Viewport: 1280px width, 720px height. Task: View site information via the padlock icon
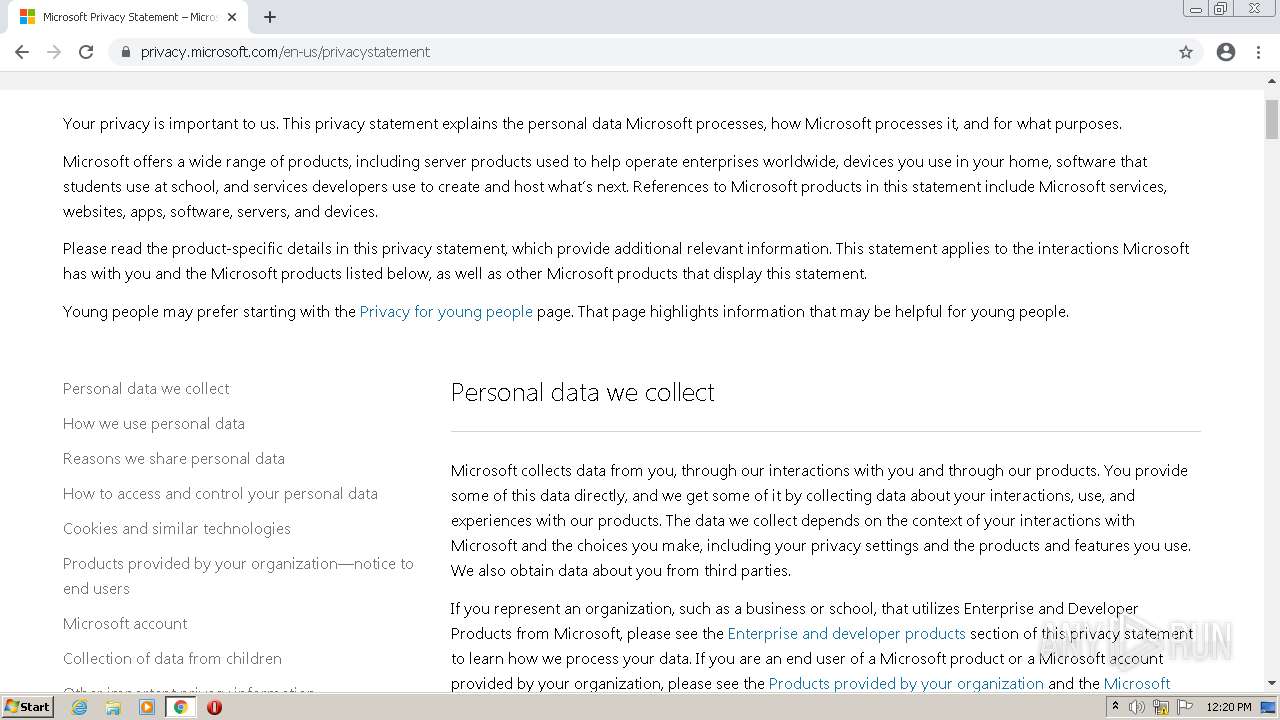point(125,52)
